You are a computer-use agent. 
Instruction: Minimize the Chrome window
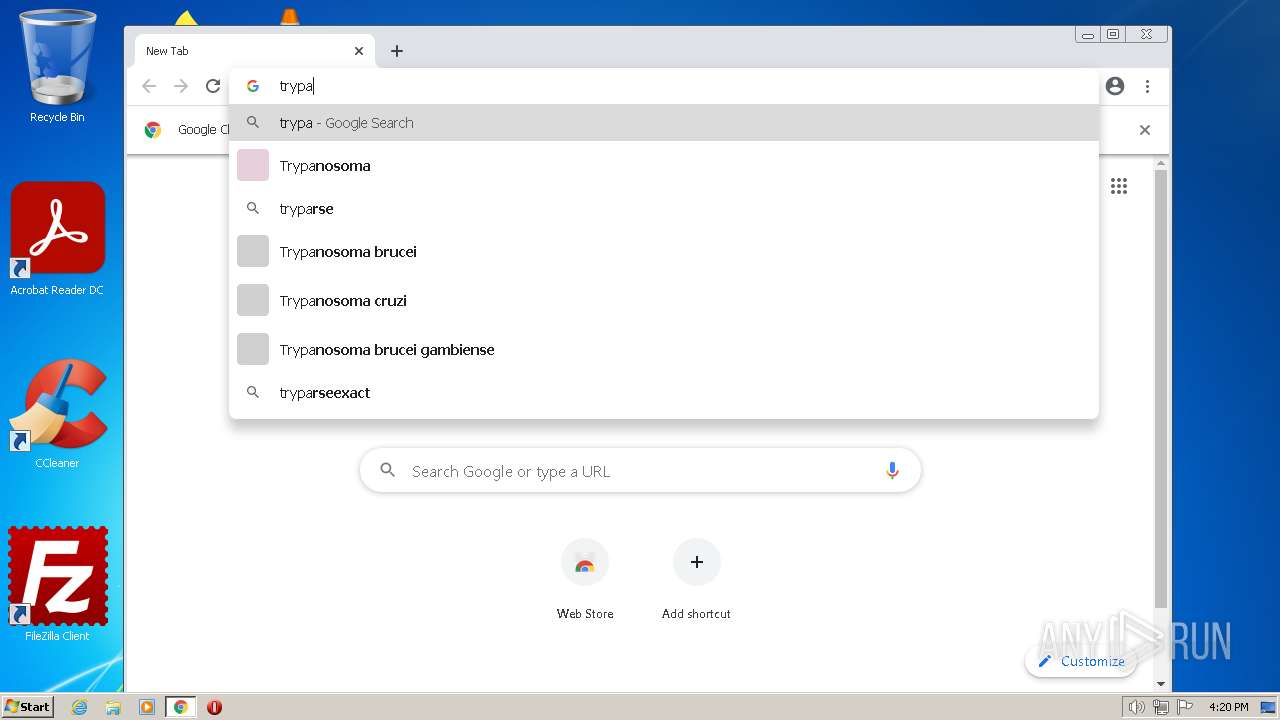pos(1088,35)
